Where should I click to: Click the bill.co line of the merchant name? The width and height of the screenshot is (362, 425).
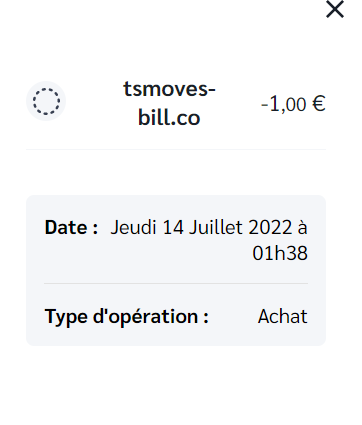(169, 118)
